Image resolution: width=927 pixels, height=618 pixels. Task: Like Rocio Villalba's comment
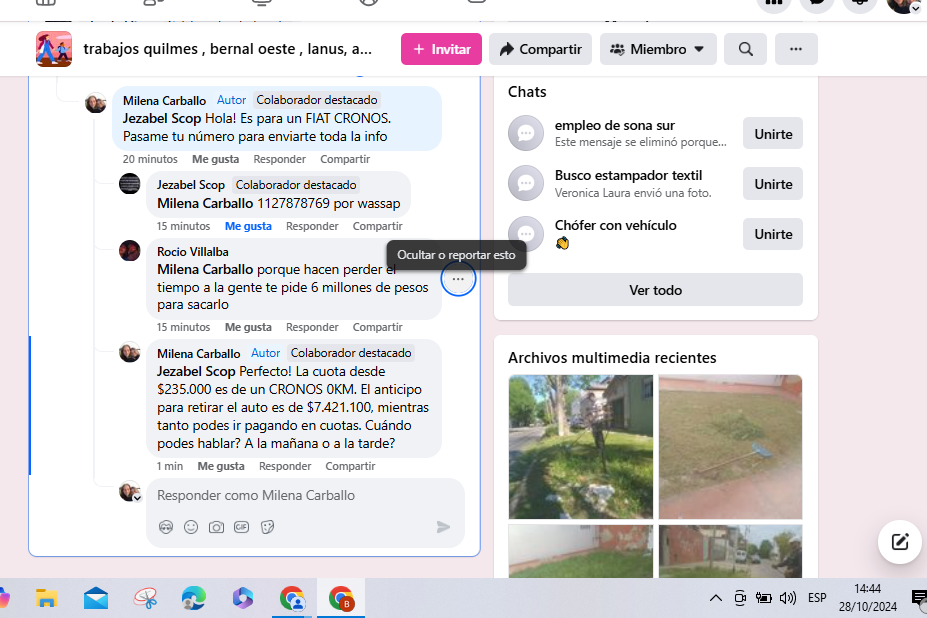[248, 327]
